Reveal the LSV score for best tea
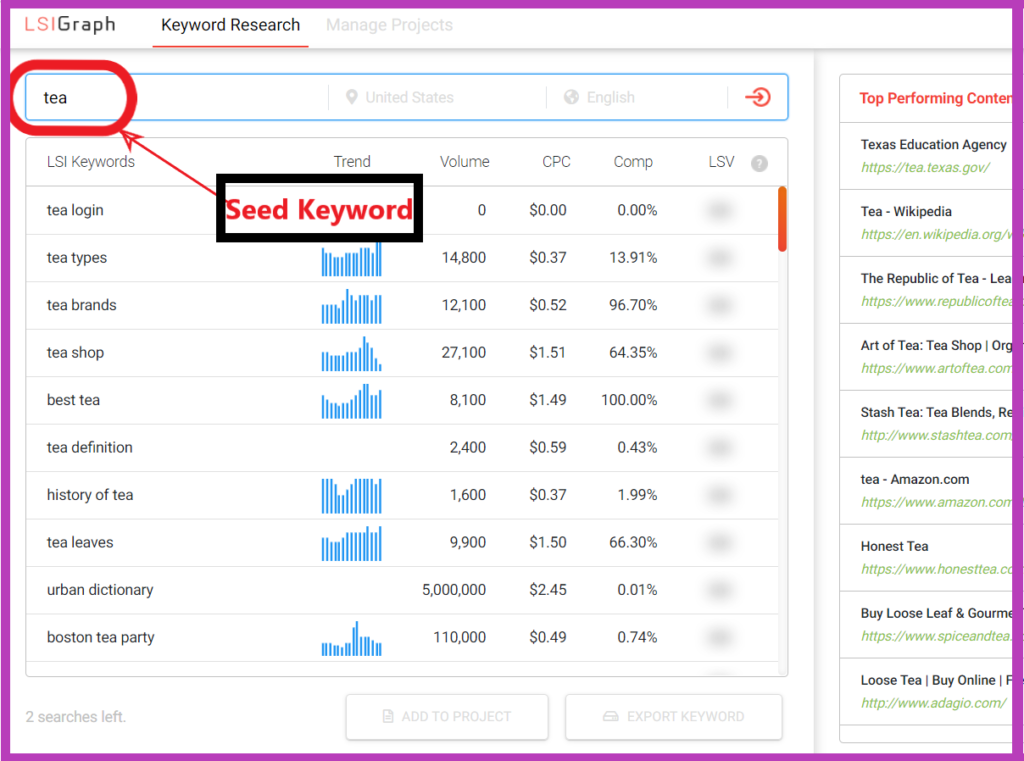This screenshot has height=761, width=1024. click(721, 400)
